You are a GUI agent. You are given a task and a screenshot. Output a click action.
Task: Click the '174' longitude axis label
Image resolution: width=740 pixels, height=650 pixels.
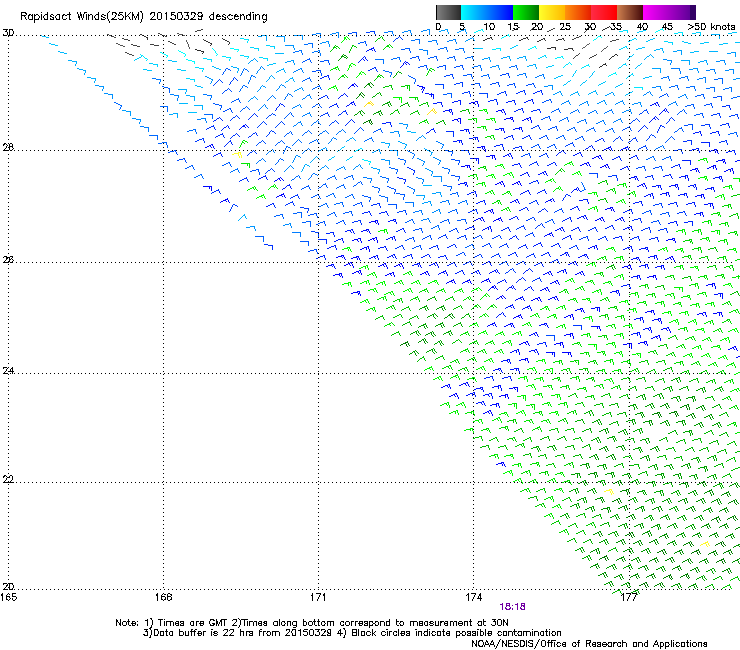(473, 597)
